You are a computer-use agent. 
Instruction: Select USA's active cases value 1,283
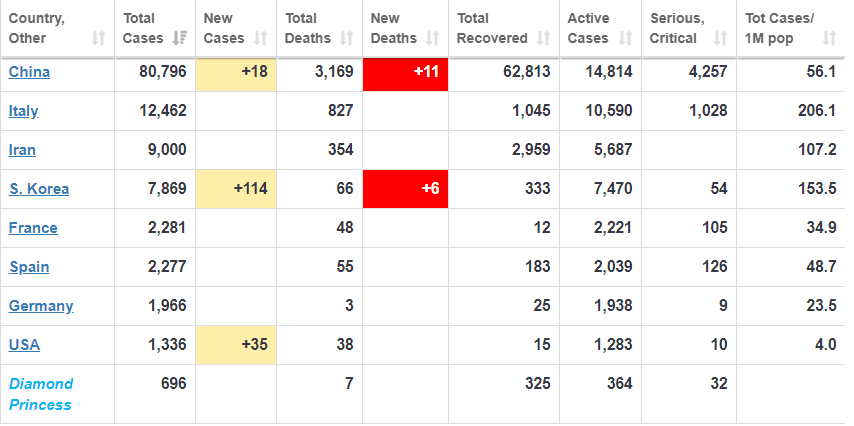click(x=613, y=345)
